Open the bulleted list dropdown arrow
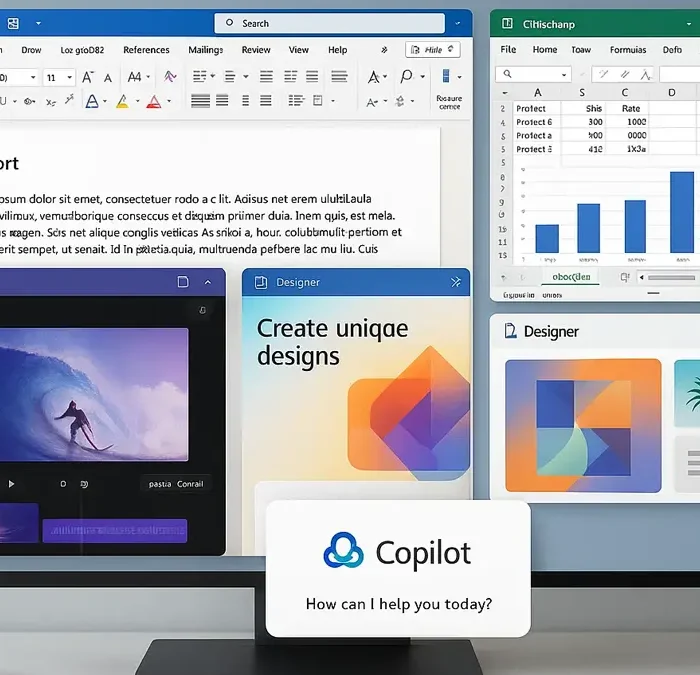 pos(212,76)
